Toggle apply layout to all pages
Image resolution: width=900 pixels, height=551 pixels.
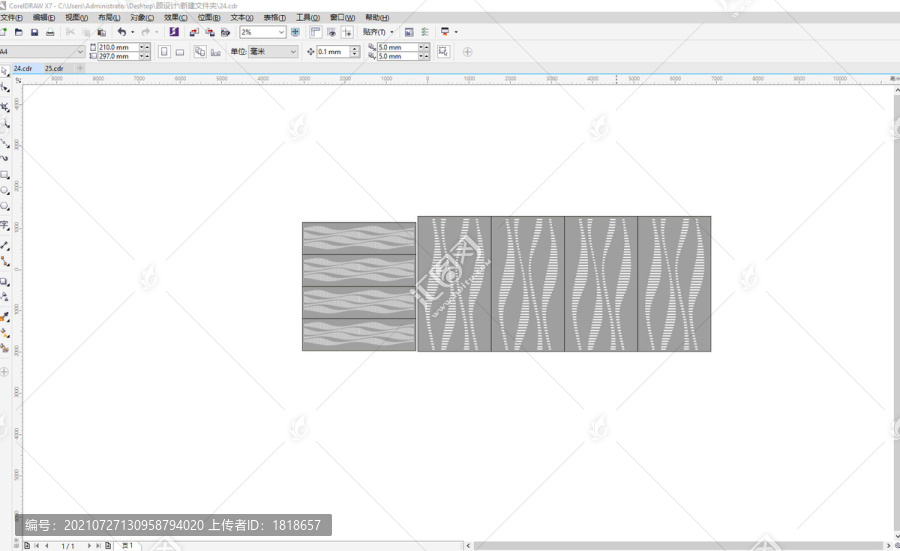click(x=200, y=52)
